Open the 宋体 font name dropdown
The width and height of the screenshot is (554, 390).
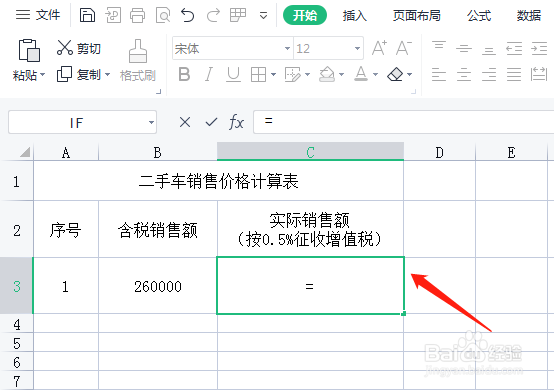click(287, 48)
